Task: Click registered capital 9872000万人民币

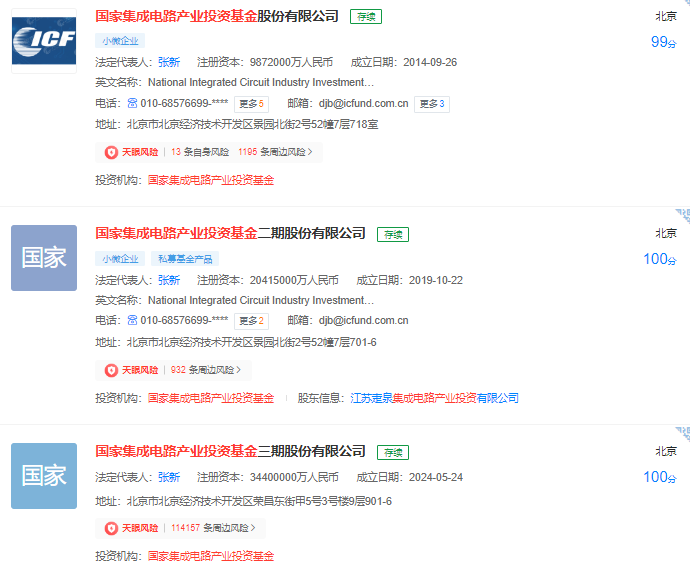Action: [x=291, y=63]
